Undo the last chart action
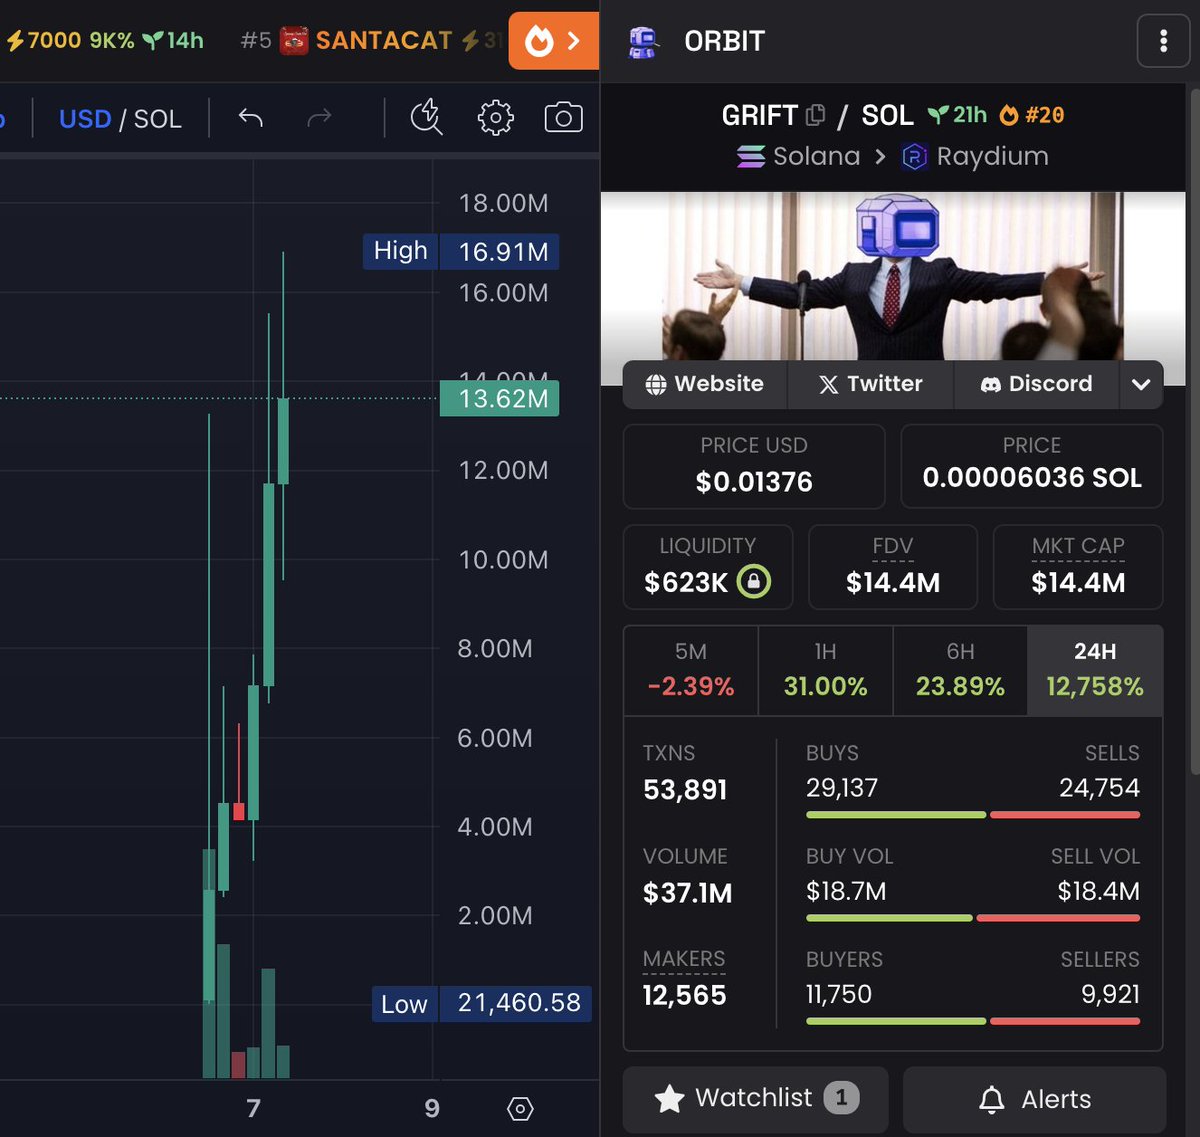Screen dimensions: 1200x1137 click(250, 118)
